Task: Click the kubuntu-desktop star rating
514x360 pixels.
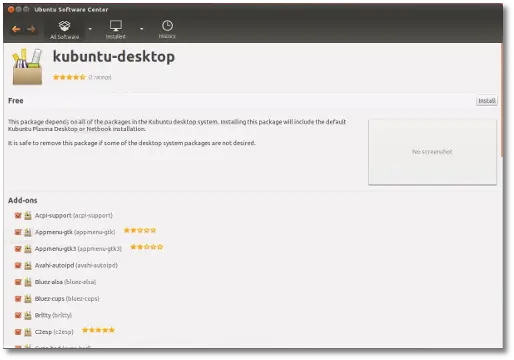Action: [x=69, y=77]
